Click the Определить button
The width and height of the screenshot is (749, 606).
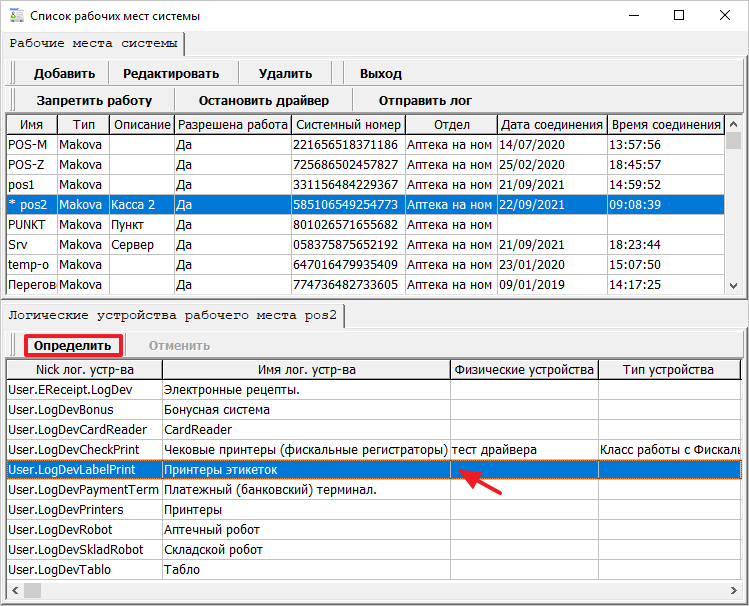click(73, 345)
